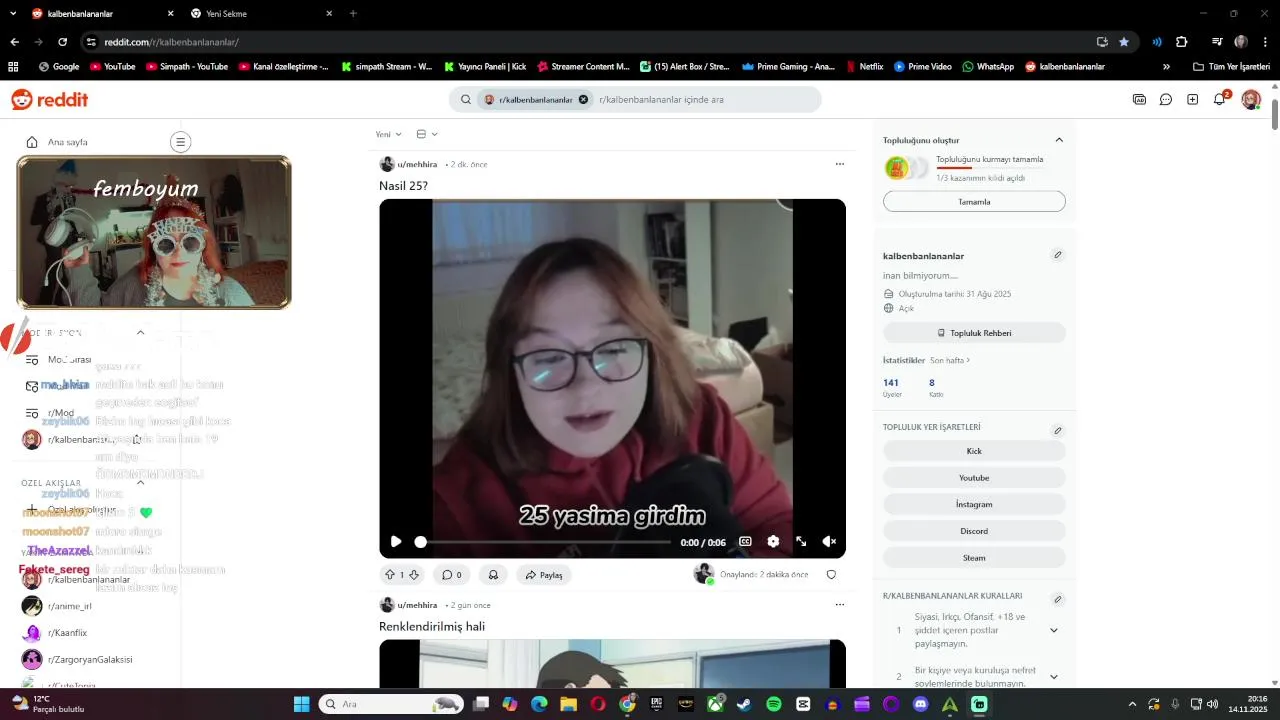Open the Windows Start menu

click(301, 704)
